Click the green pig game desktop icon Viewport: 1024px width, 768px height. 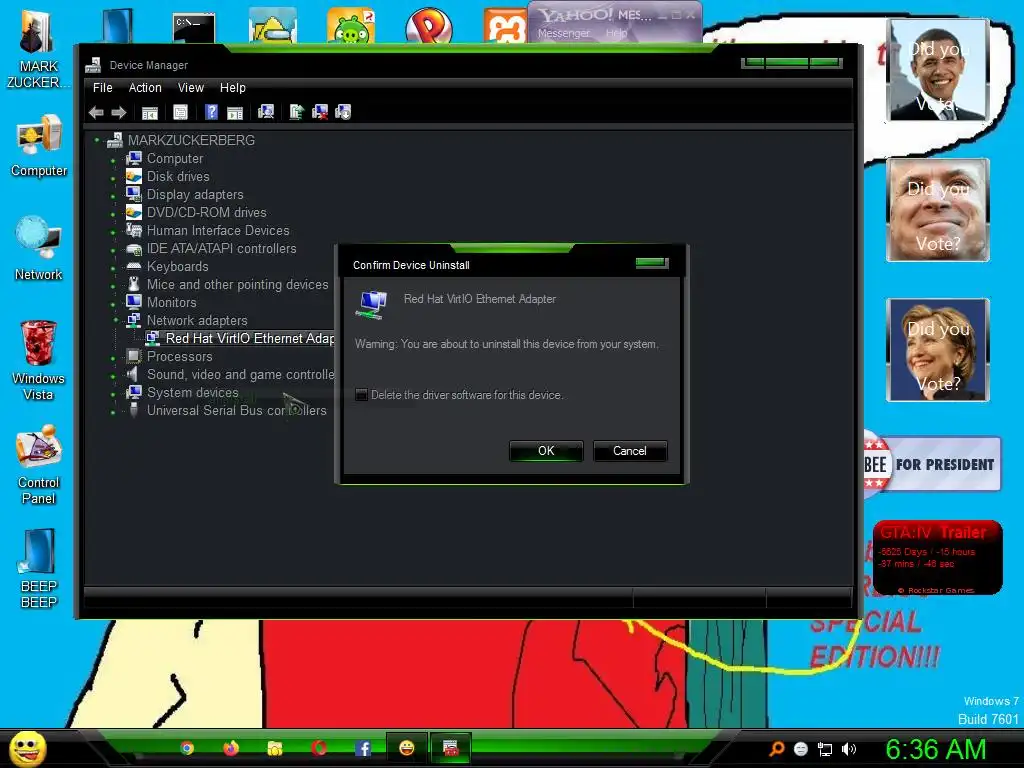click(x=351, y=26)
